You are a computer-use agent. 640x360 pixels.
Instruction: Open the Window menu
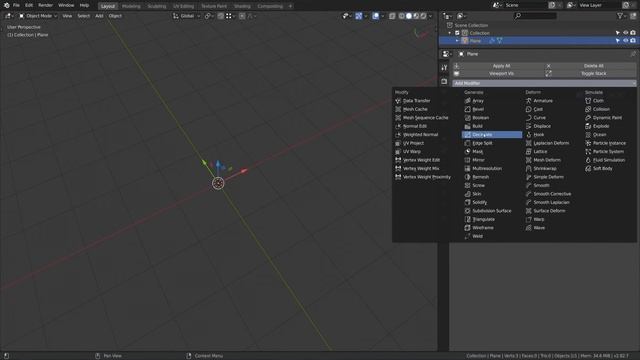(66, 5)
